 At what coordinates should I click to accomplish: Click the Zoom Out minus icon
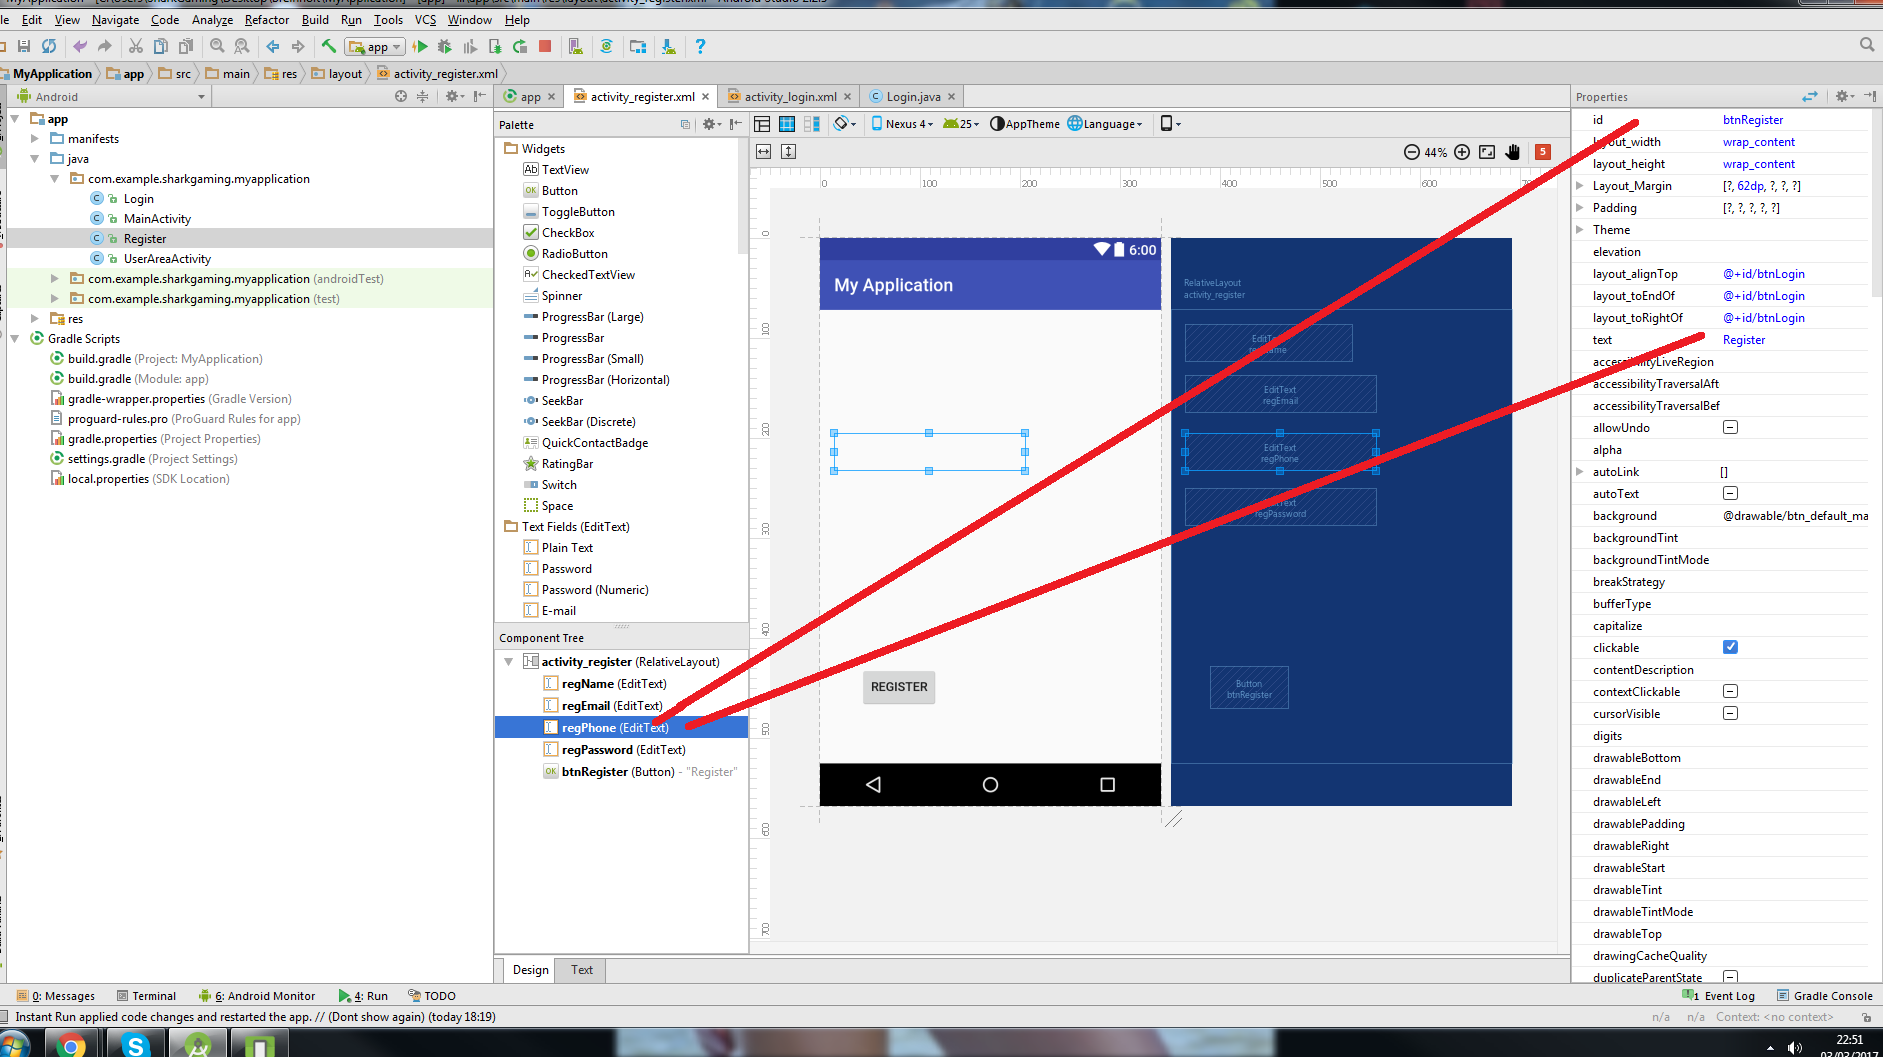(x=1411, y=152)
